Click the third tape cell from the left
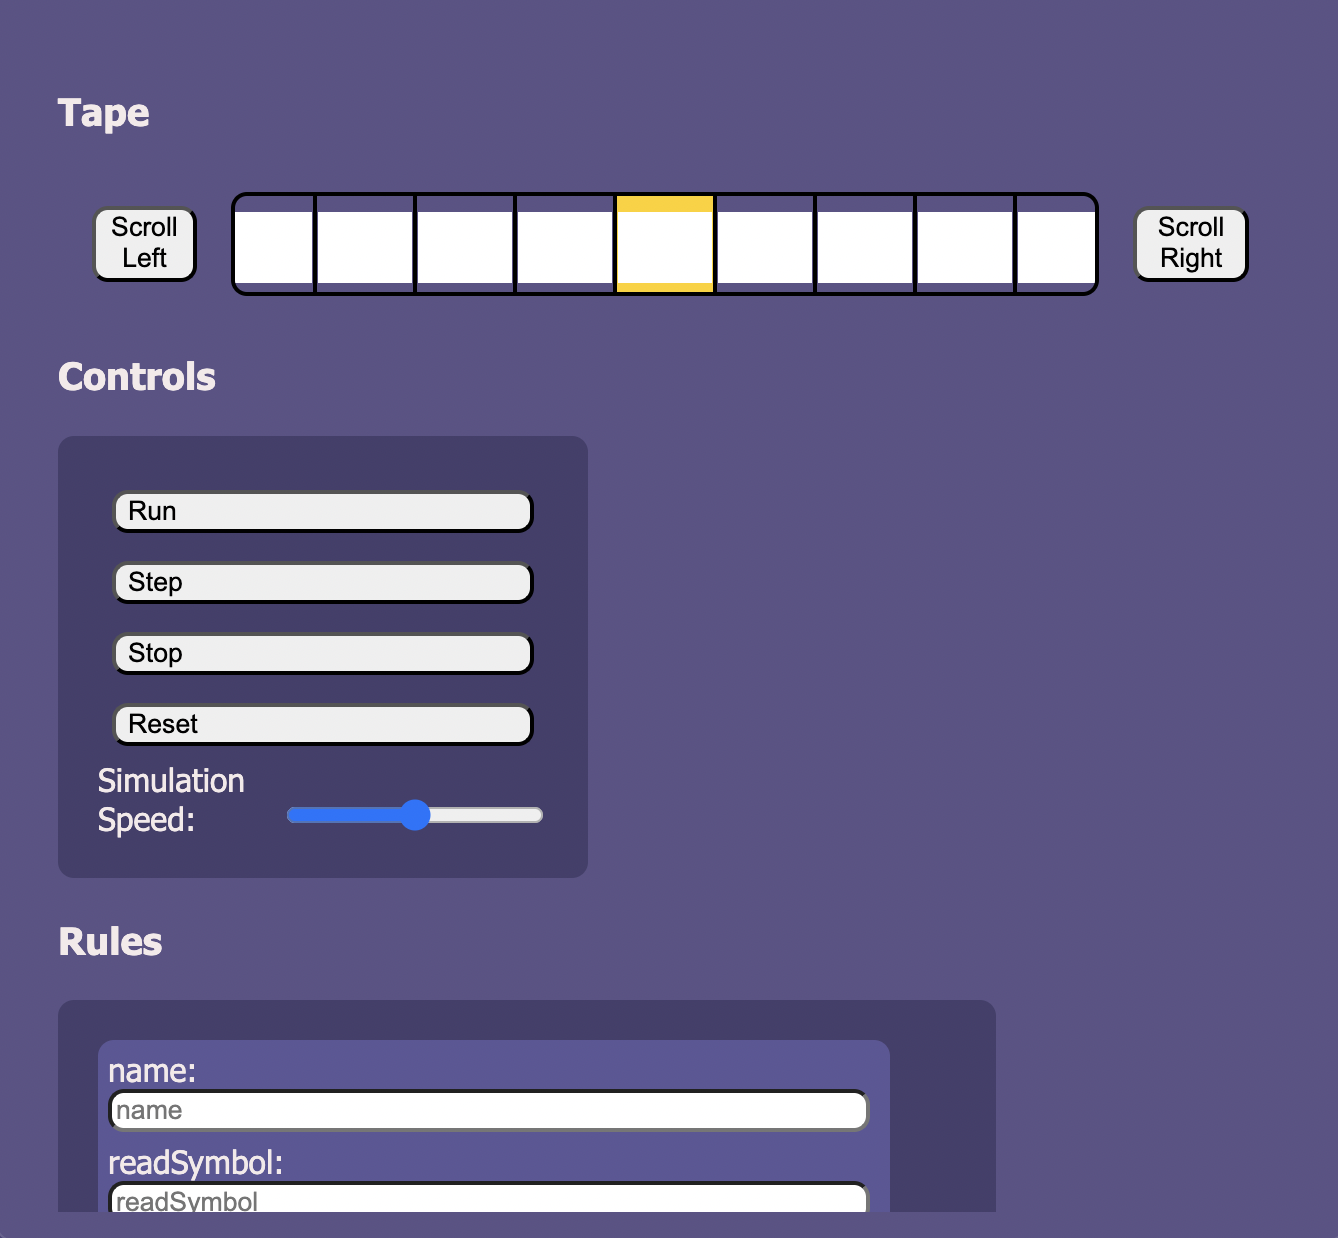Image resolution: width=1338 pixels, height=1238 pixels. pyautogui.click(x=465, y=246)
